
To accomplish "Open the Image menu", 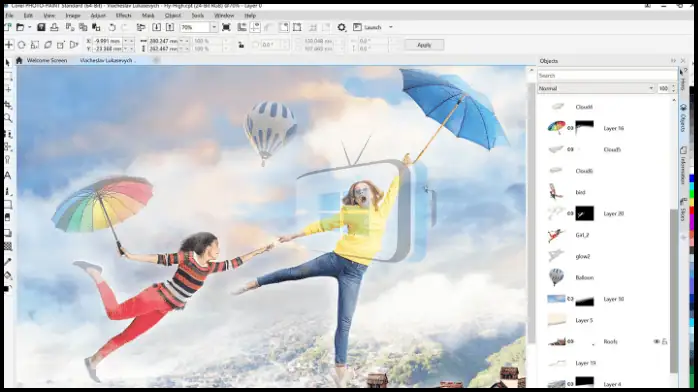I will [73, 16].
